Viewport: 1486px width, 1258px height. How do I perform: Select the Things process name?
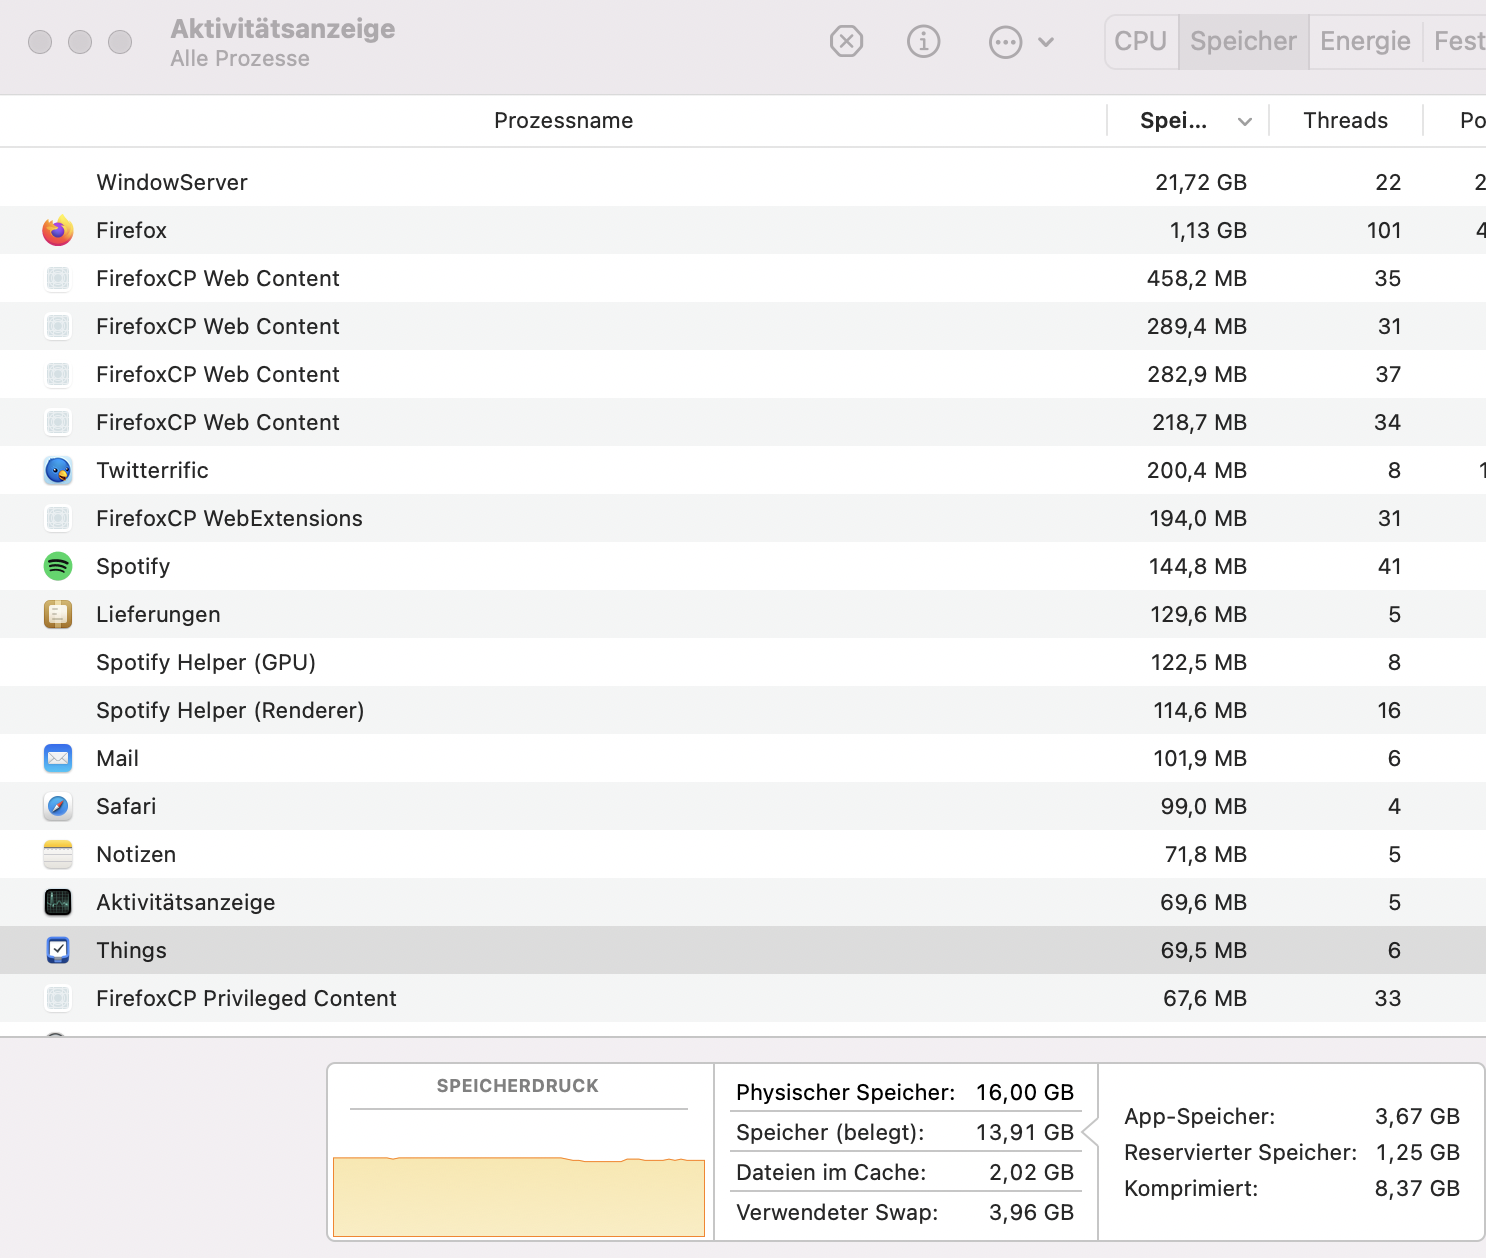tap(131, 950)
